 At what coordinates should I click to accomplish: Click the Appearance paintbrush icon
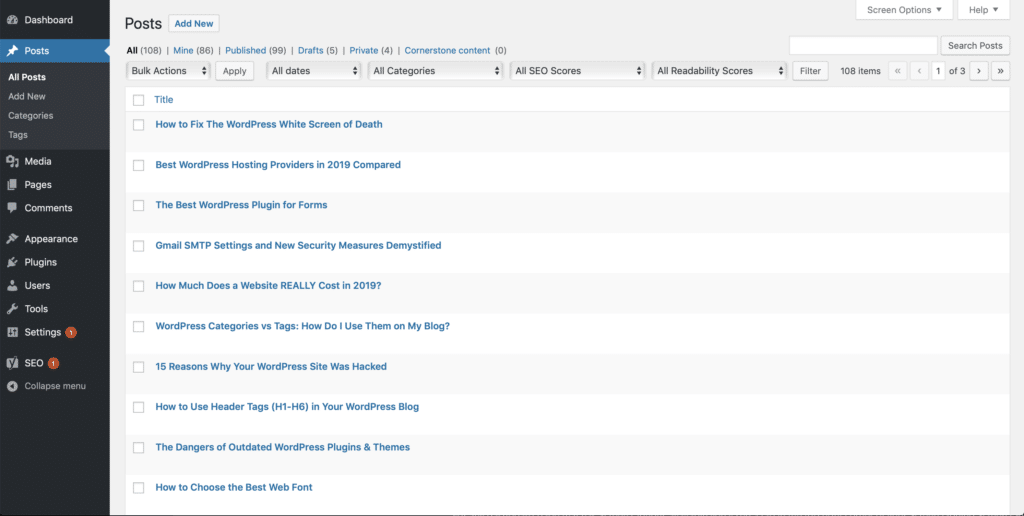point(12,239)
